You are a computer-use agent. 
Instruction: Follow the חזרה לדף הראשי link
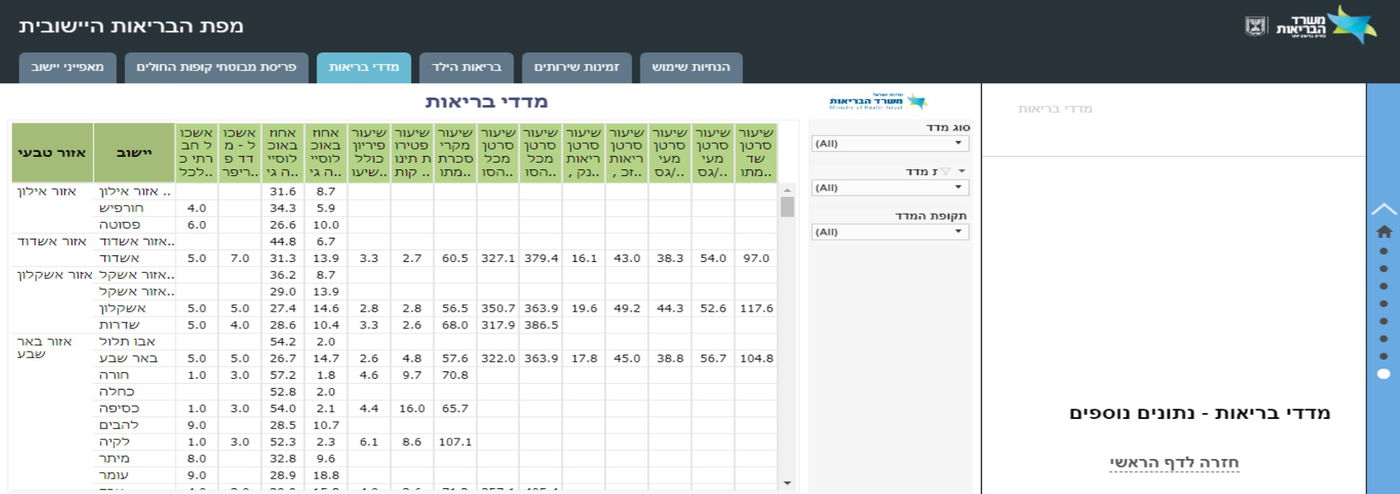tap(1174, 462)
